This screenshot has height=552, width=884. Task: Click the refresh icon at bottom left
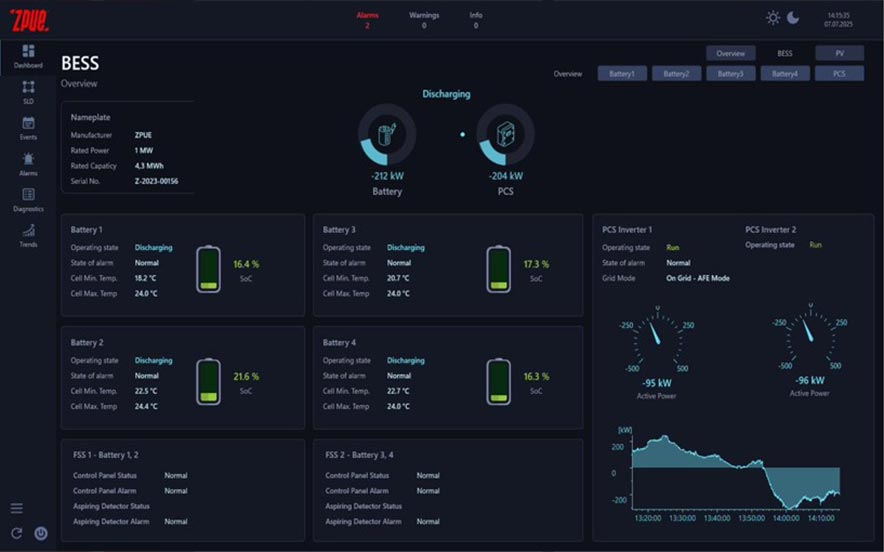pyautogui.click(x=16, y=533)
